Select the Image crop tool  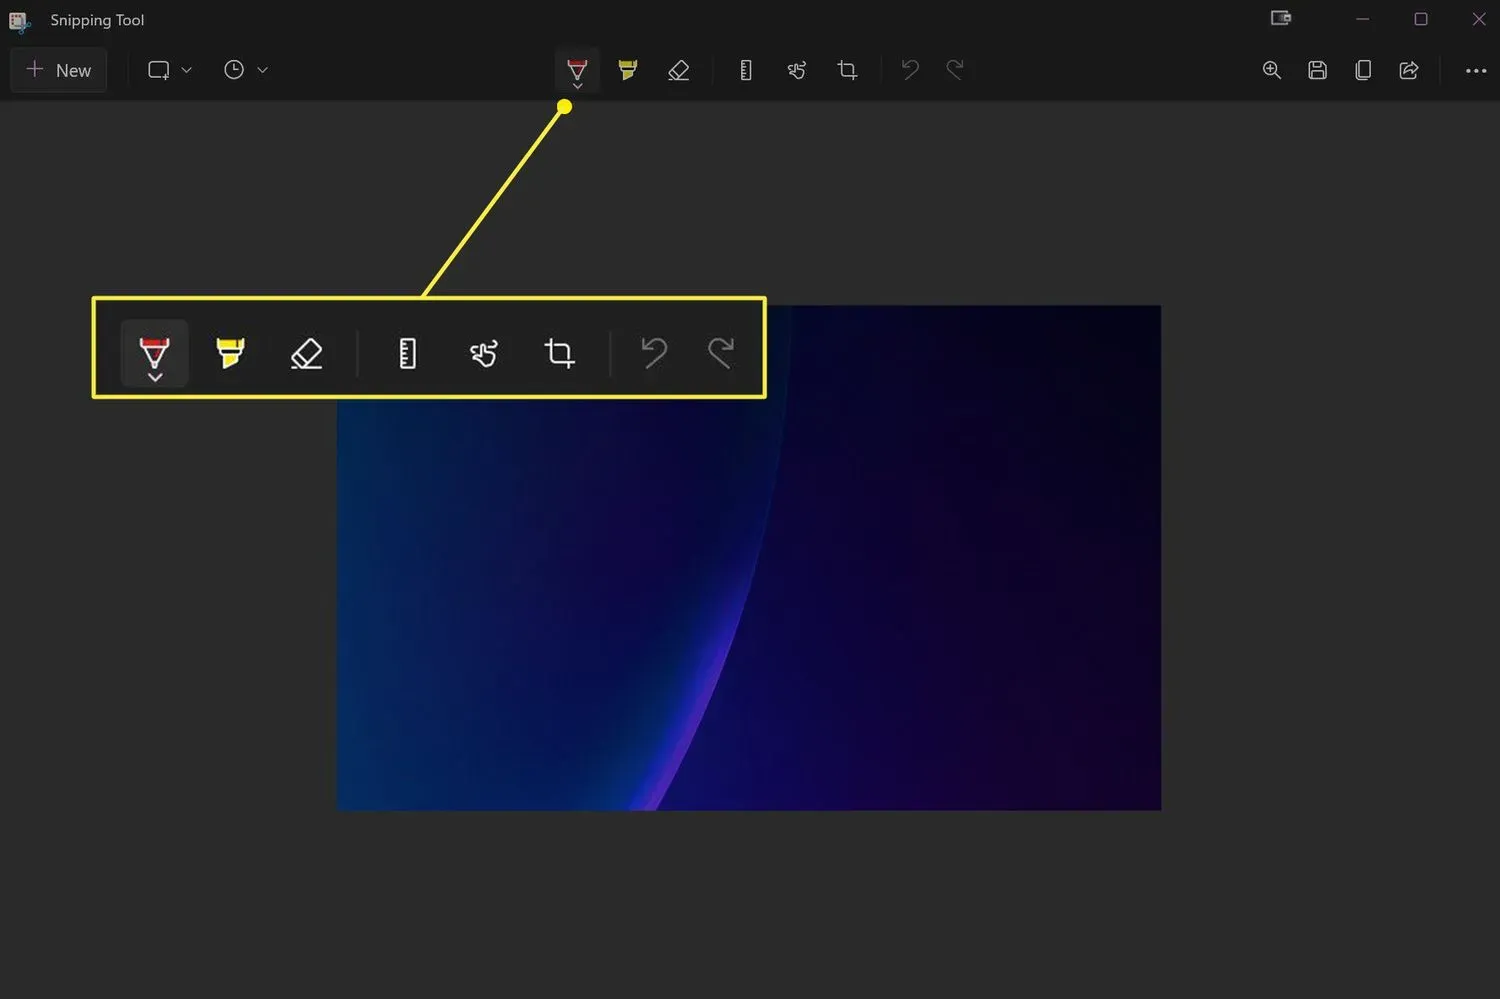pos(847,70)
